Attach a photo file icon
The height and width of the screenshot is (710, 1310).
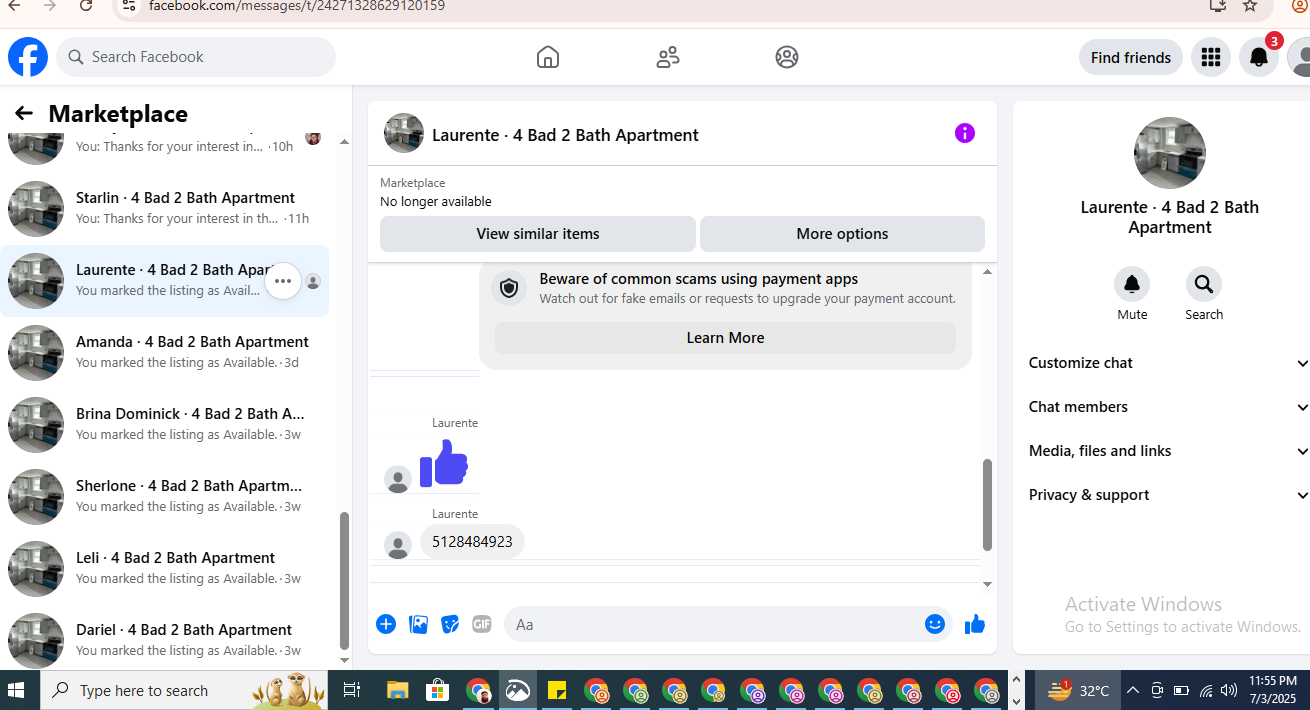tap(418, 624)
